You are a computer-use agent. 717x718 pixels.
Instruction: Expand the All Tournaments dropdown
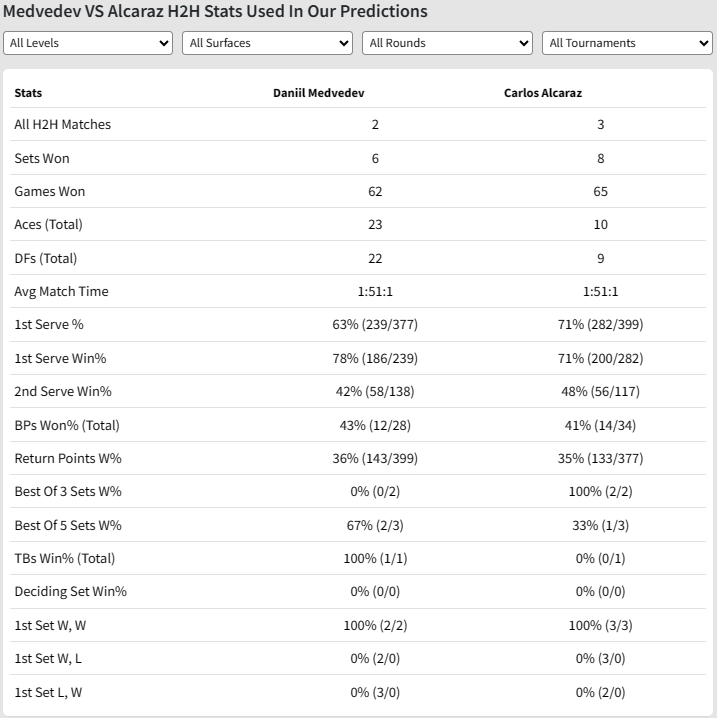pos(627,43)
